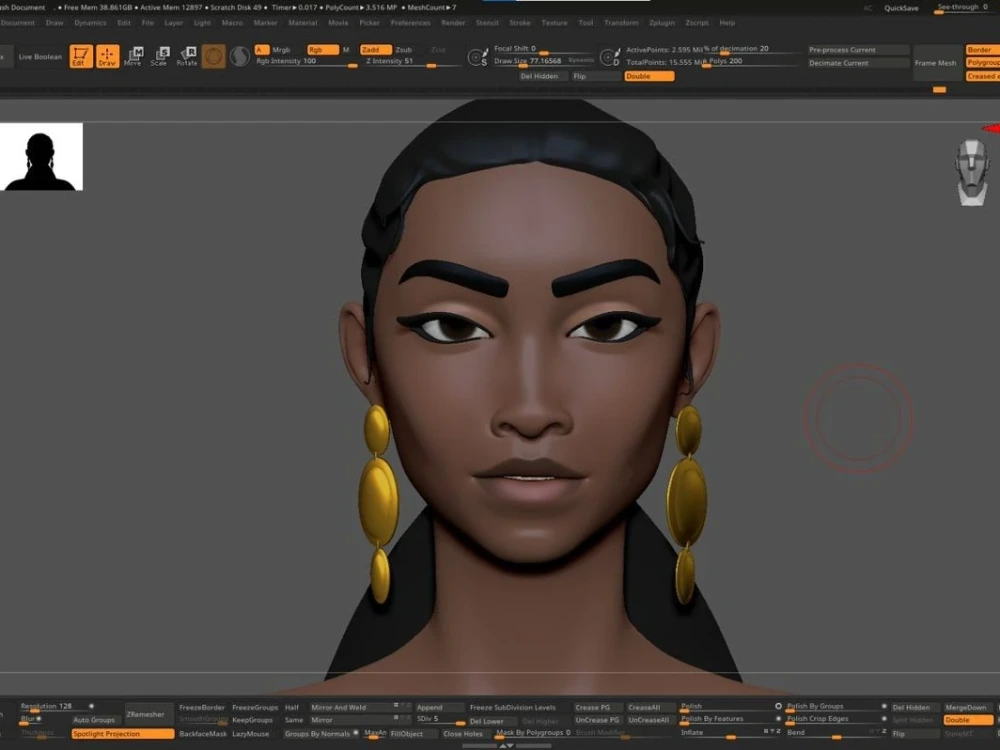The image size is (1000, 750).
Task: Click the circle mode icon on Polish slider
Action: coord(778,706)
